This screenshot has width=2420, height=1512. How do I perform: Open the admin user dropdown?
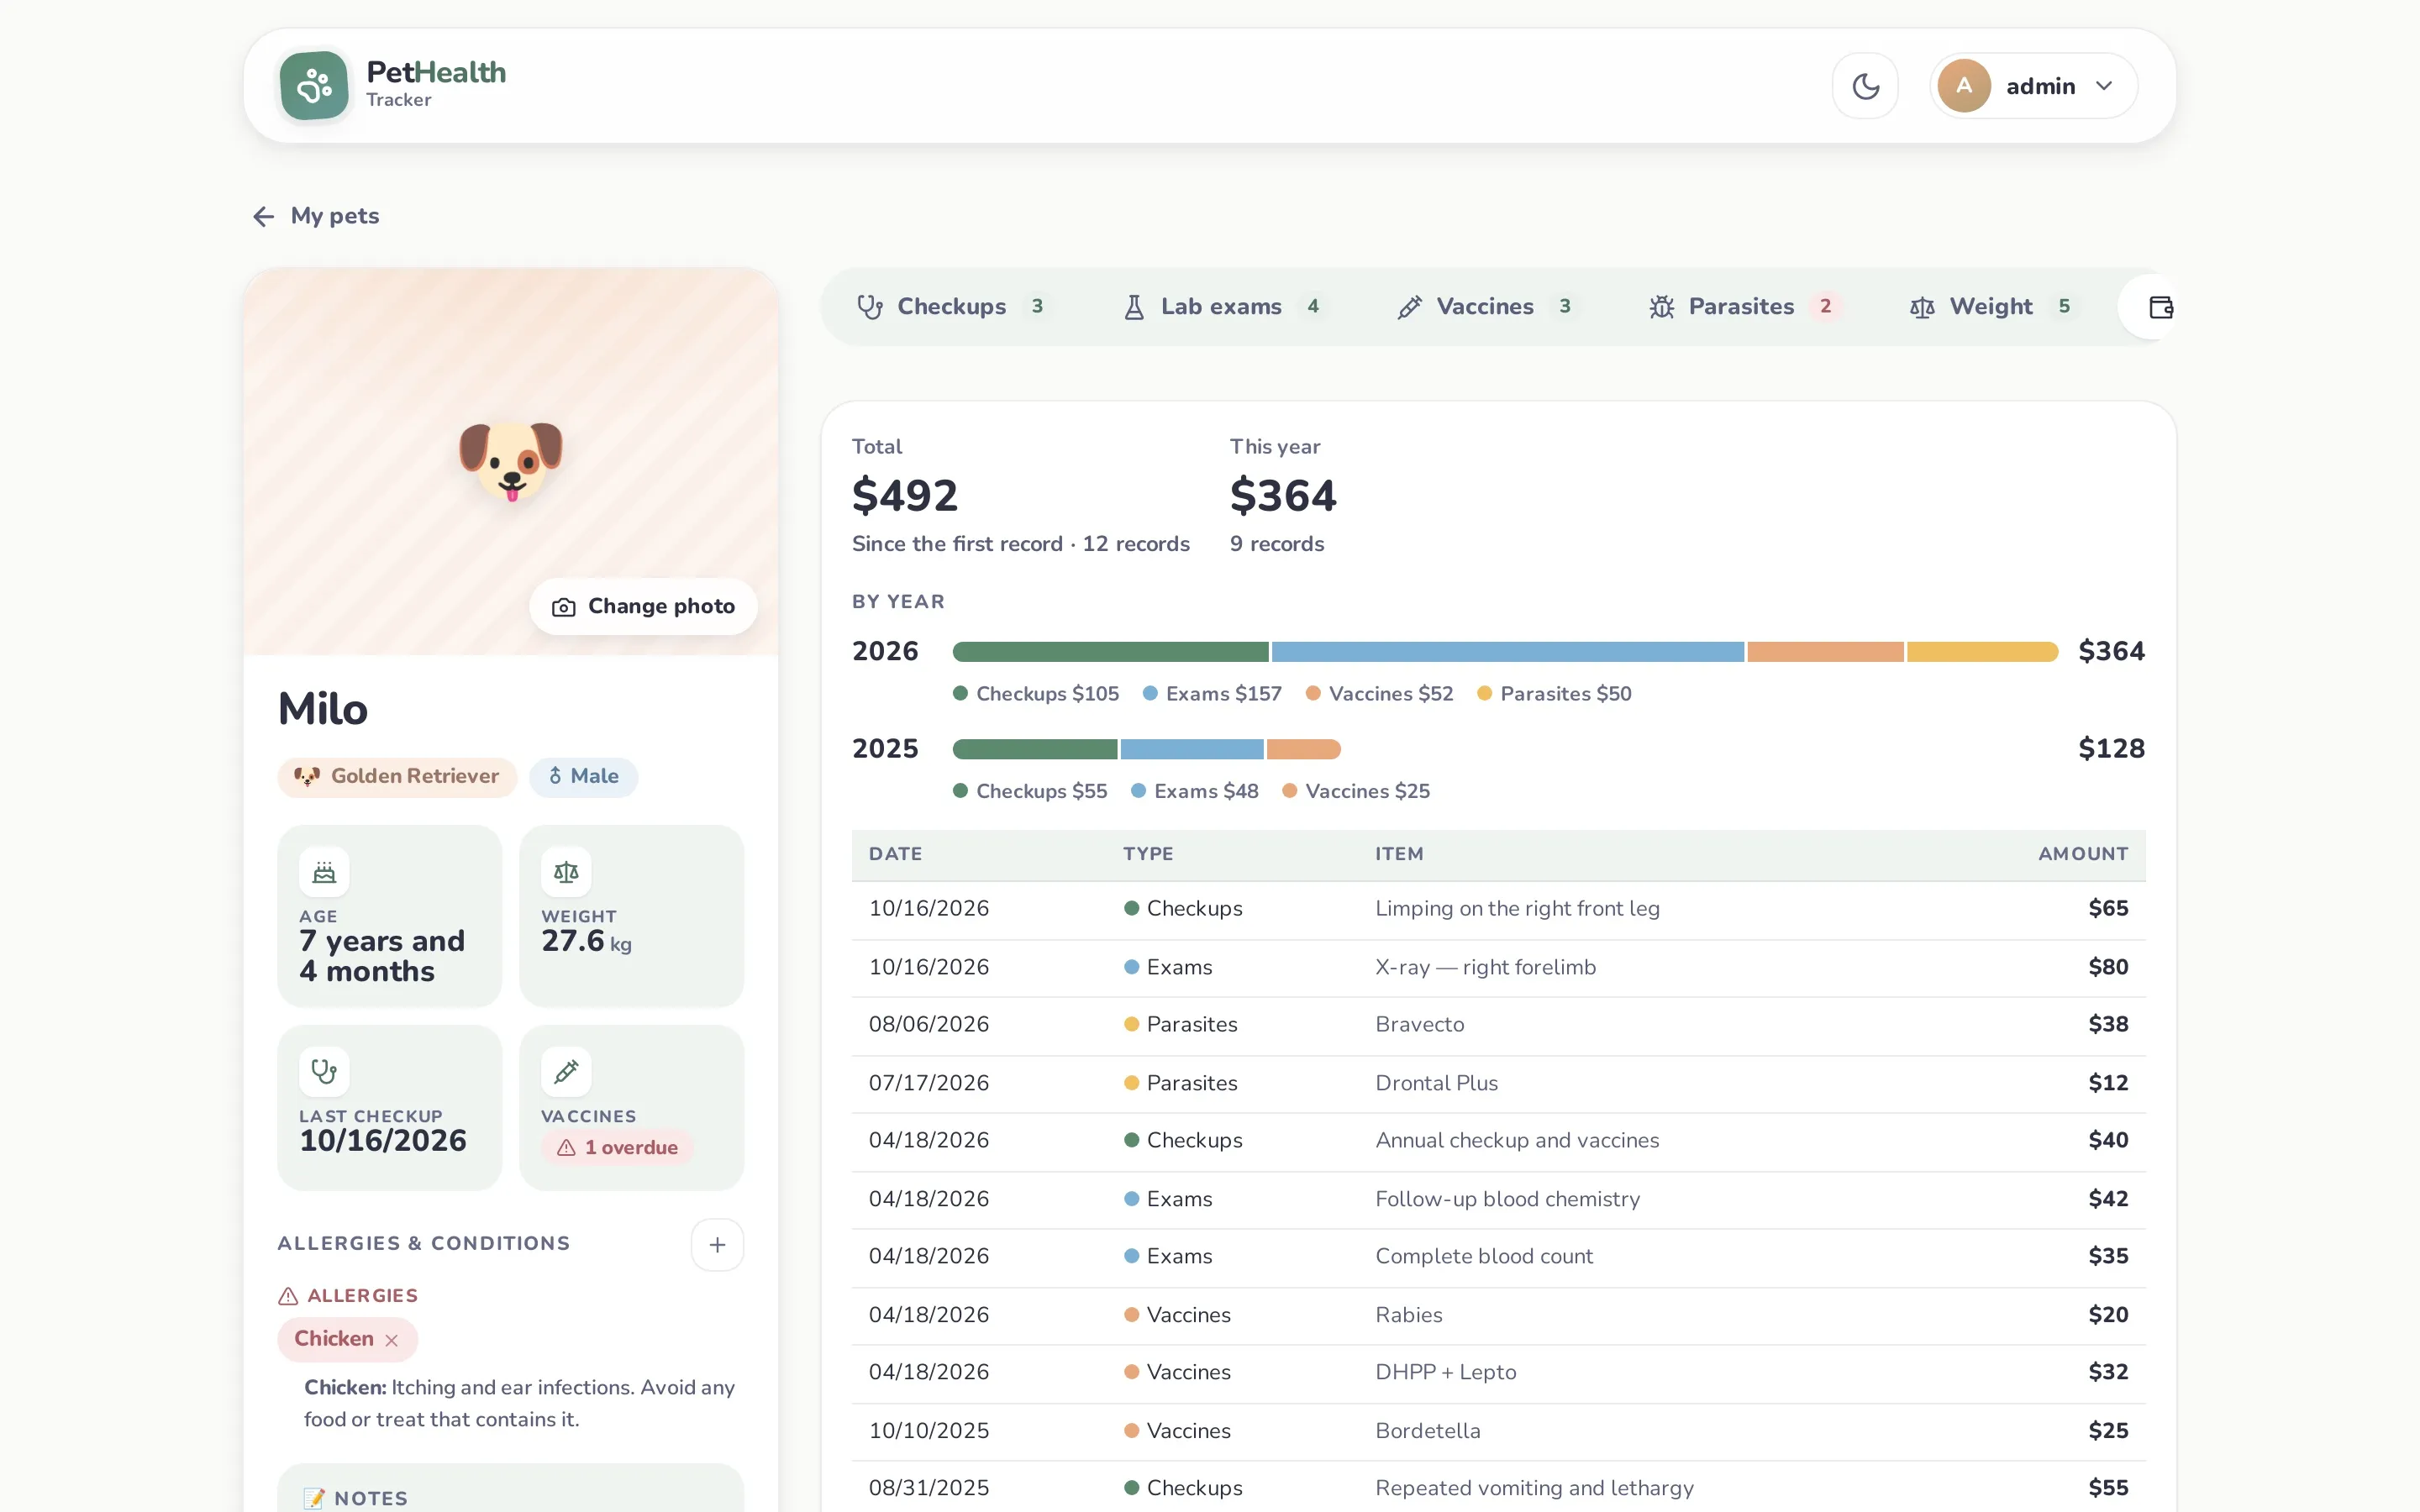coord(2033,86)
